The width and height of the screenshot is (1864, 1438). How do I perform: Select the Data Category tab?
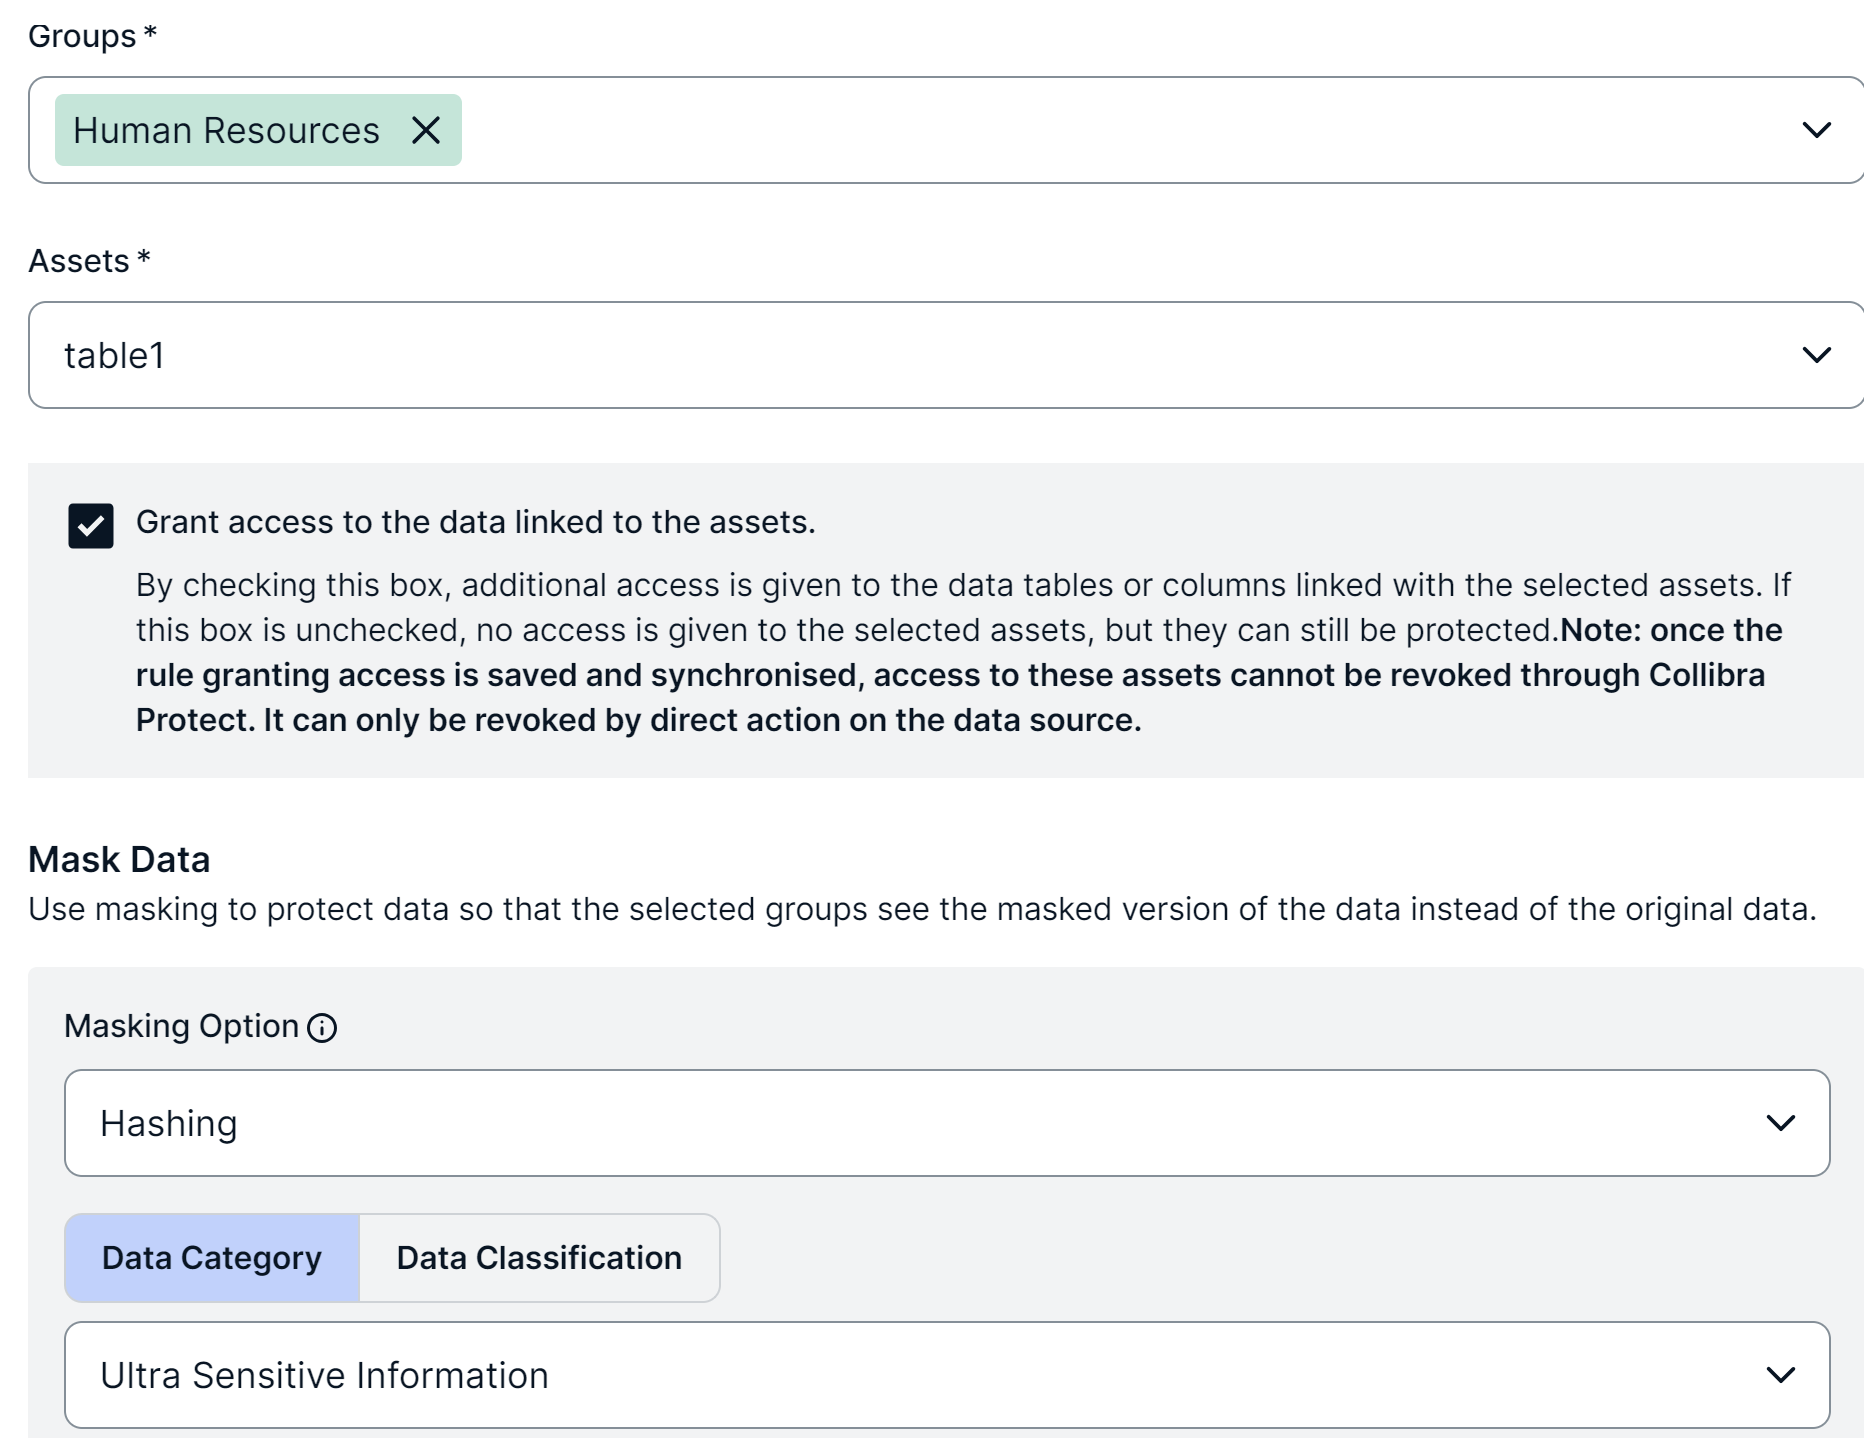point(211,1258)
